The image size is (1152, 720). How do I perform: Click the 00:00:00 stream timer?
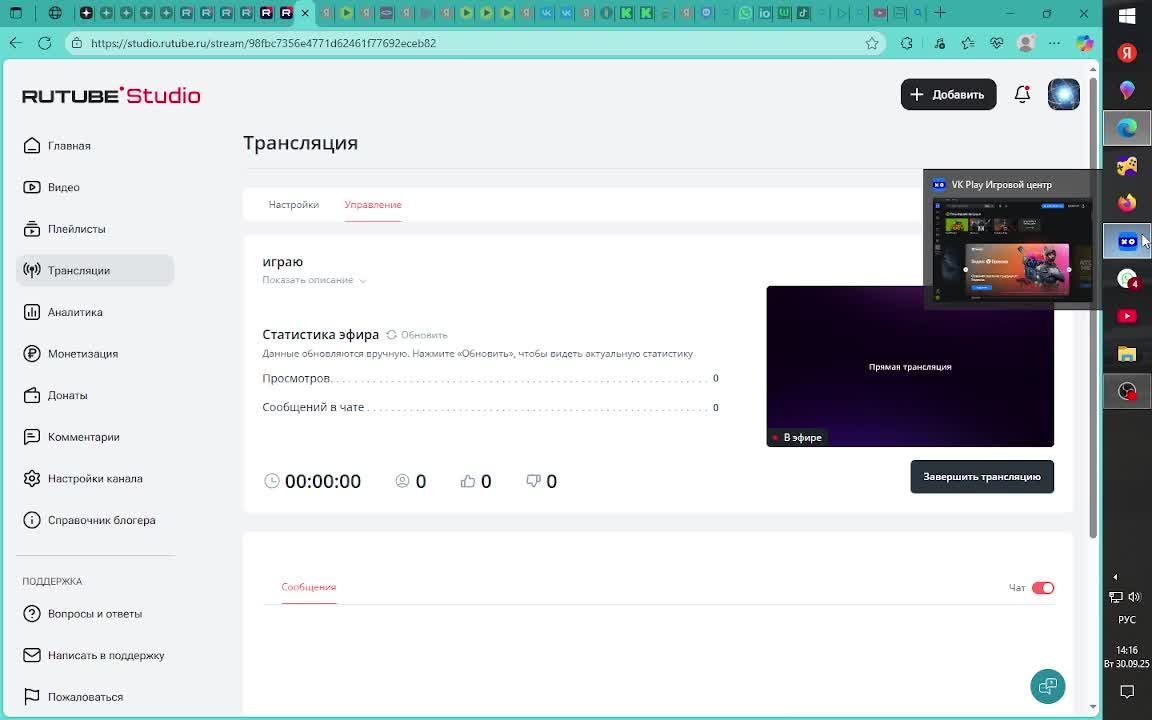323,481
